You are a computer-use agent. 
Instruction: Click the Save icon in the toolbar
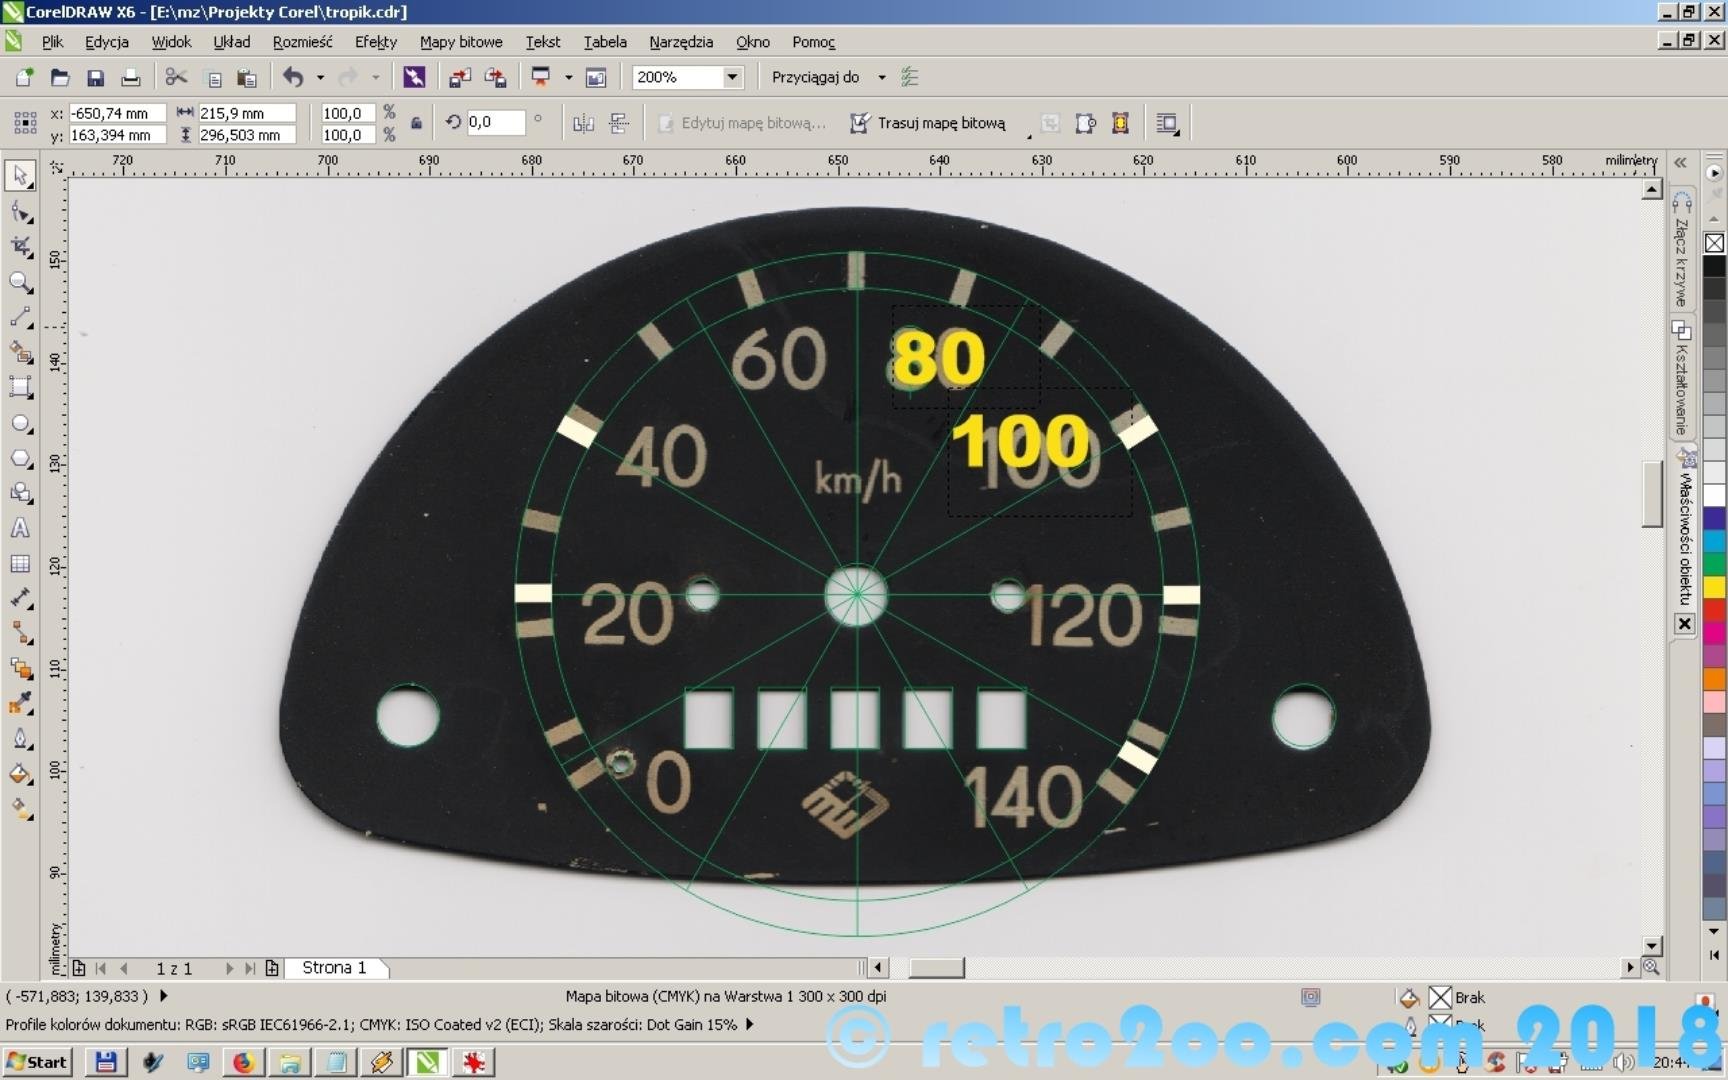(95, 78)
